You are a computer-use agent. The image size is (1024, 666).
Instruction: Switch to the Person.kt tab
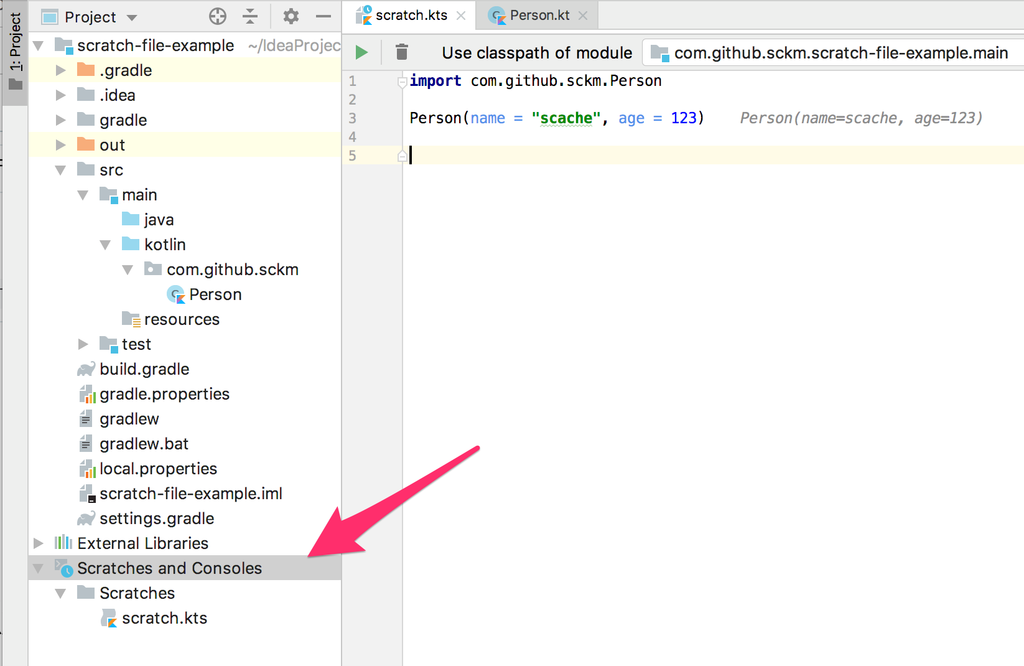click(x=537, y=15)
